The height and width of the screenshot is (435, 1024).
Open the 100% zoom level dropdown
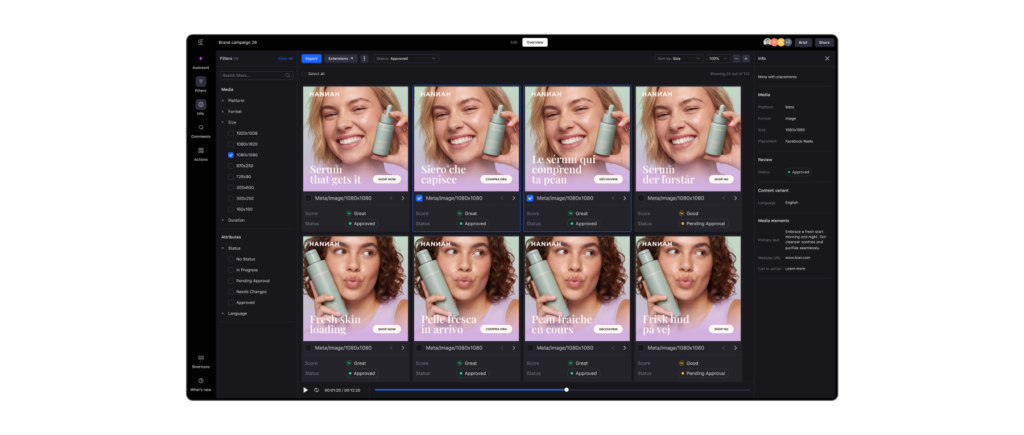[718, 58]
